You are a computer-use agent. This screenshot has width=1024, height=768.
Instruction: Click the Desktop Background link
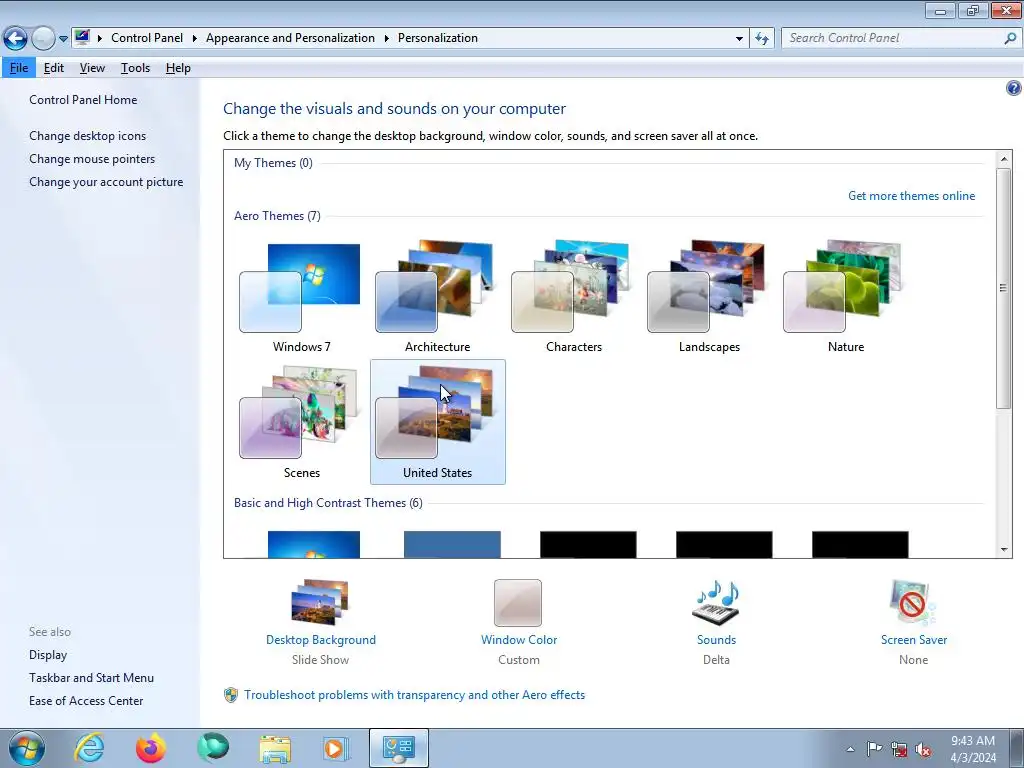[321, 640]
